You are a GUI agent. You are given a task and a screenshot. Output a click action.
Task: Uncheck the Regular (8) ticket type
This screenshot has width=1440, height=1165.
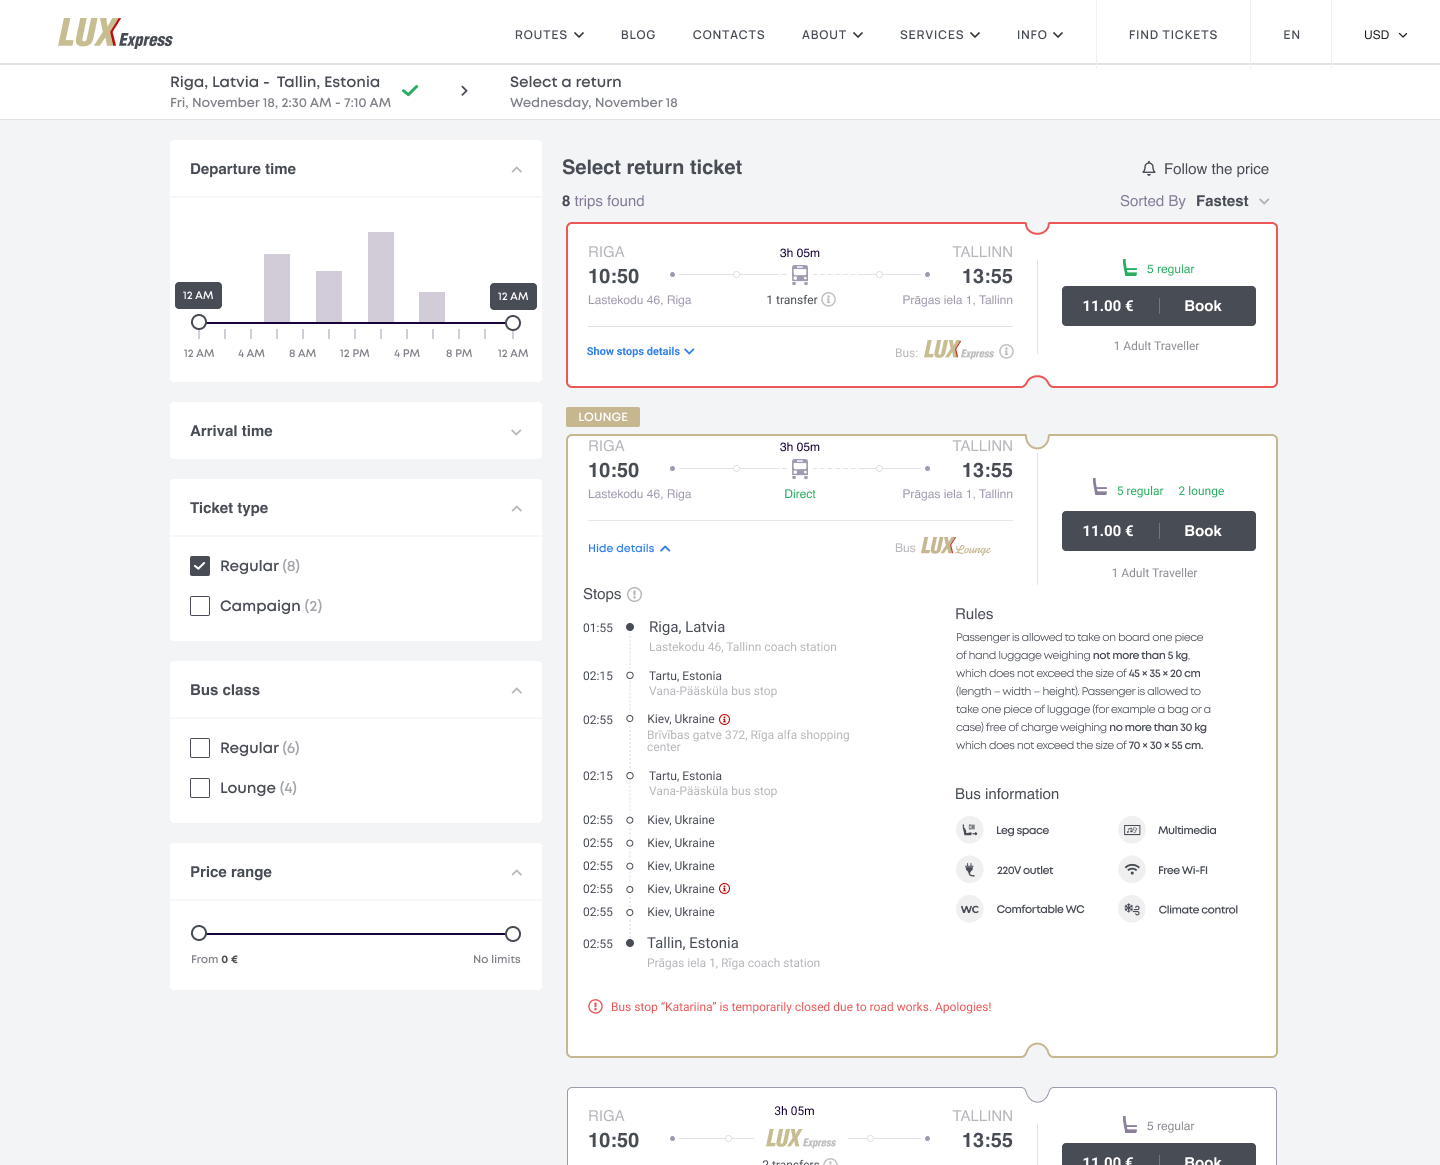coord(200,566)
